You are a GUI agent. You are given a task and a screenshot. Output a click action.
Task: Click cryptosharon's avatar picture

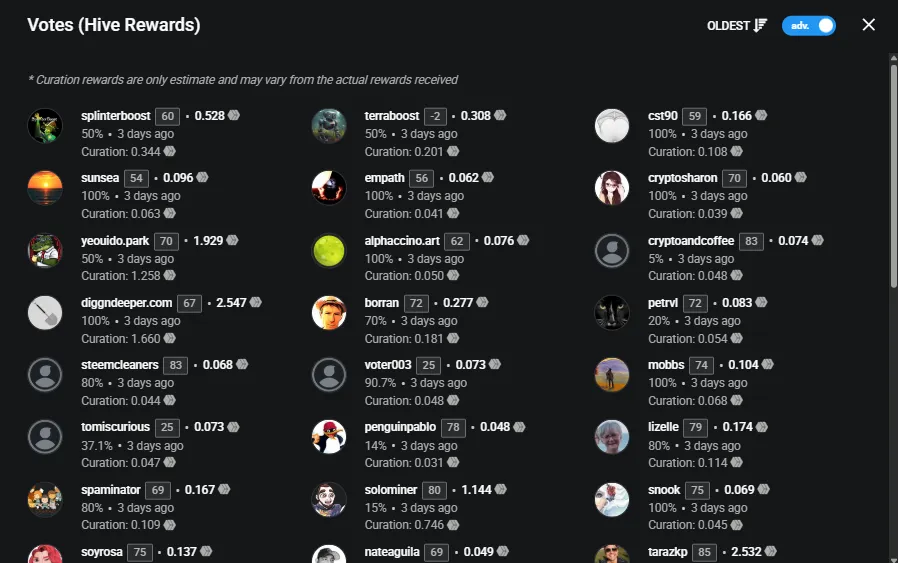coord(612,187)
